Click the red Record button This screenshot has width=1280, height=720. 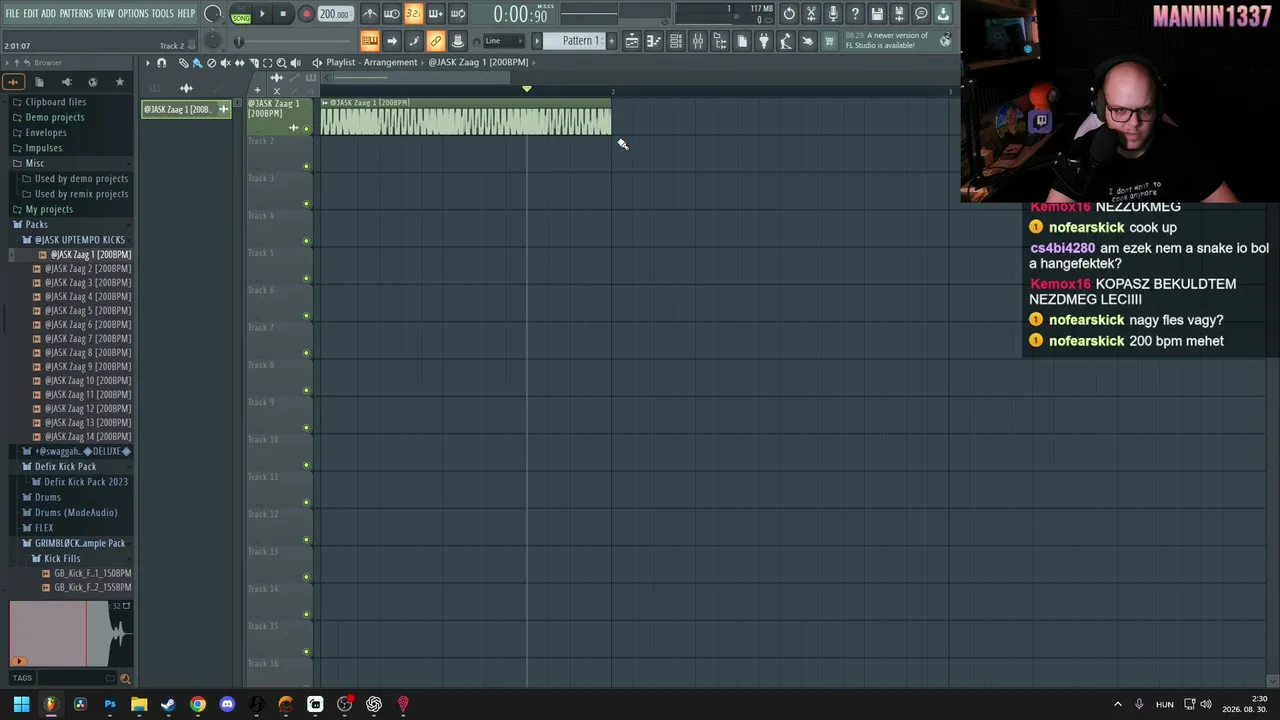(306, 14)
